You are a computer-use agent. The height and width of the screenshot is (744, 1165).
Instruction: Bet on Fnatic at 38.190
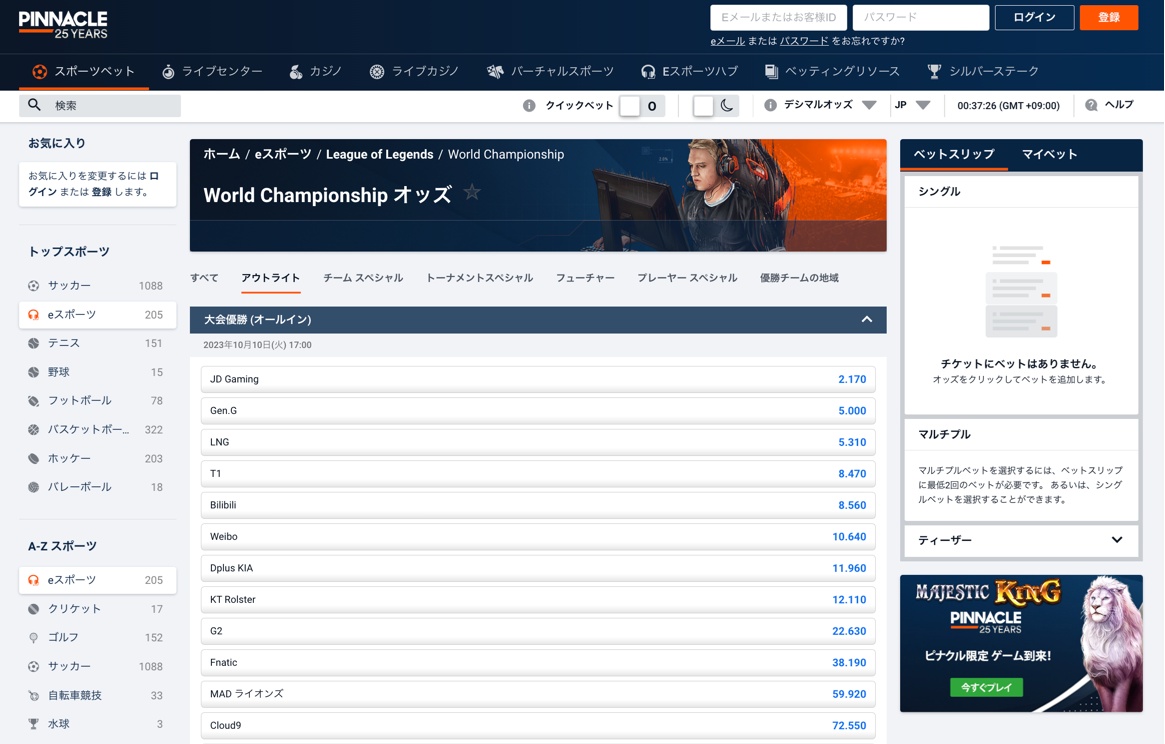point(538,662)
